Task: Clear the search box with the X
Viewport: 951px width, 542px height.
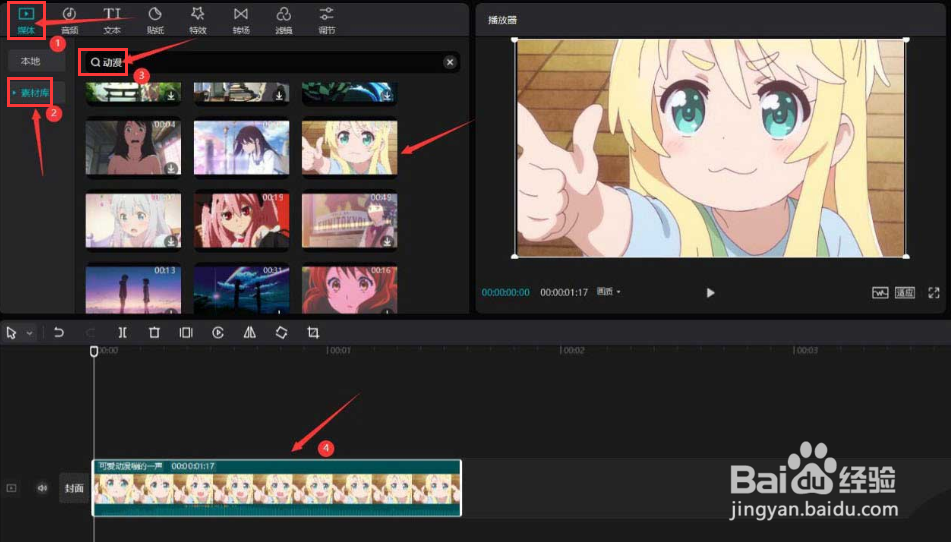Action: [x=449, y=62]
